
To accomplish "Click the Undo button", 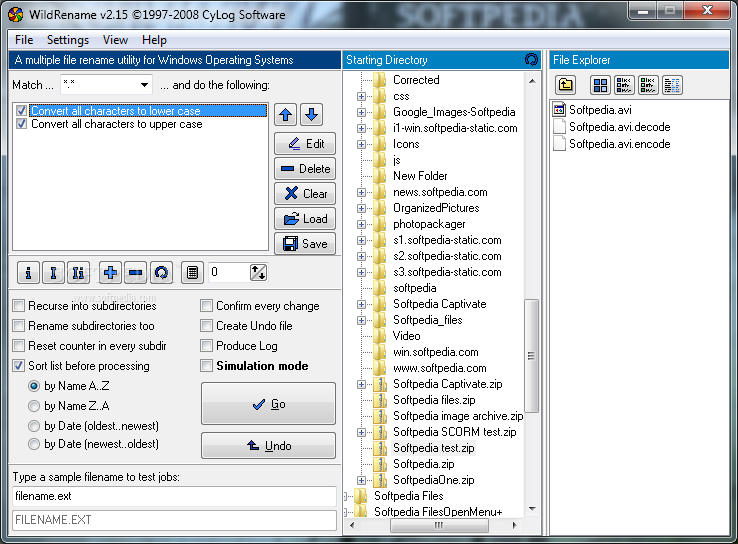I will (x=268, y=446).
